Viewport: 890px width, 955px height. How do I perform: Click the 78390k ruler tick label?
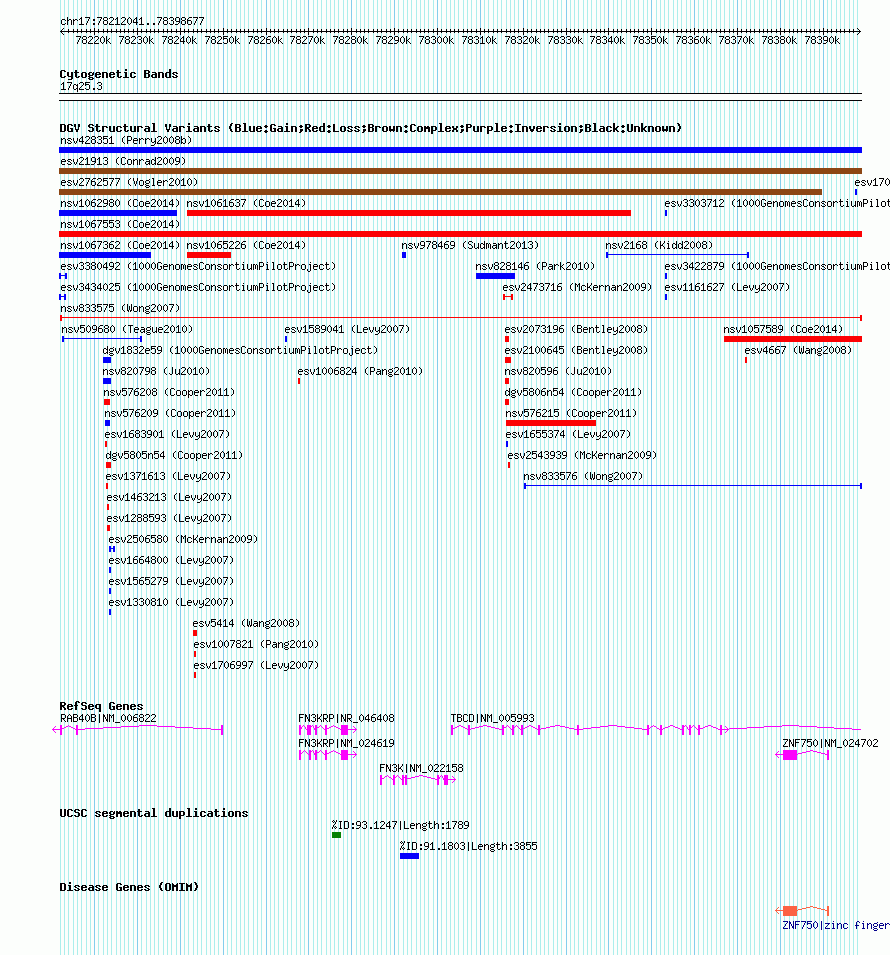tap(822, 40)
